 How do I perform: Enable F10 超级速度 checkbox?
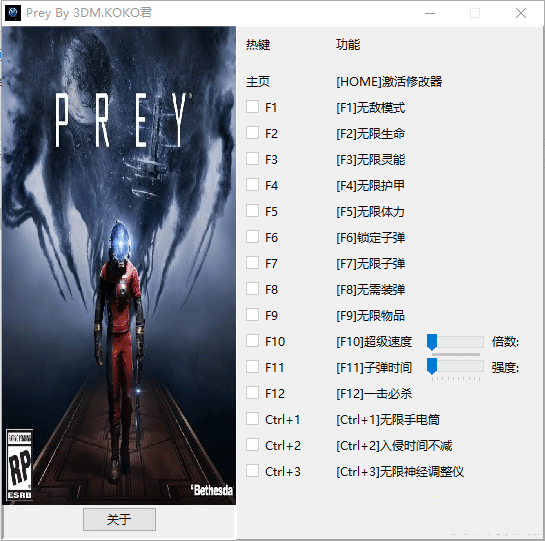[x=252, y=341]
